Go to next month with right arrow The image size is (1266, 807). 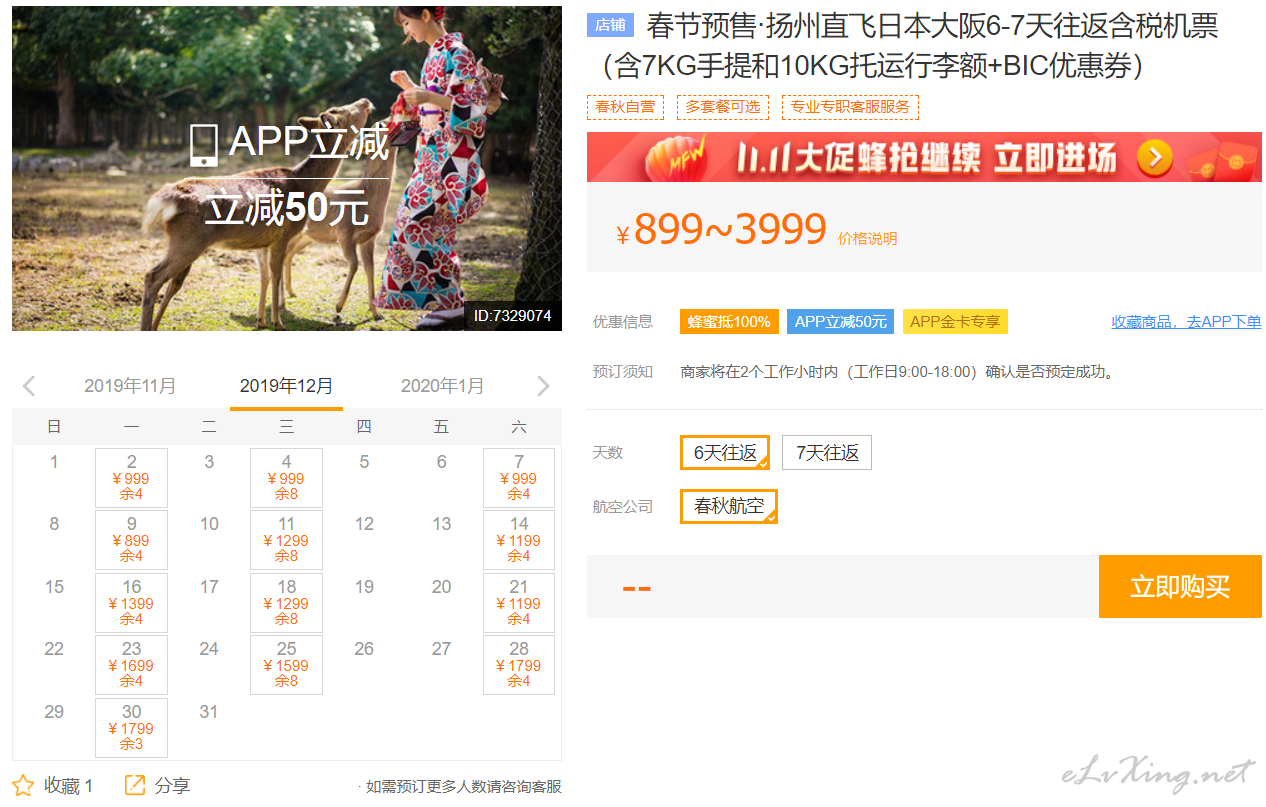(543, 386)
